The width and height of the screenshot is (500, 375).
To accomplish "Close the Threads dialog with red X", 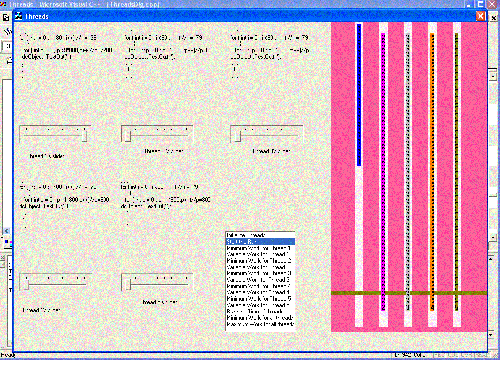I will [480, 16].
